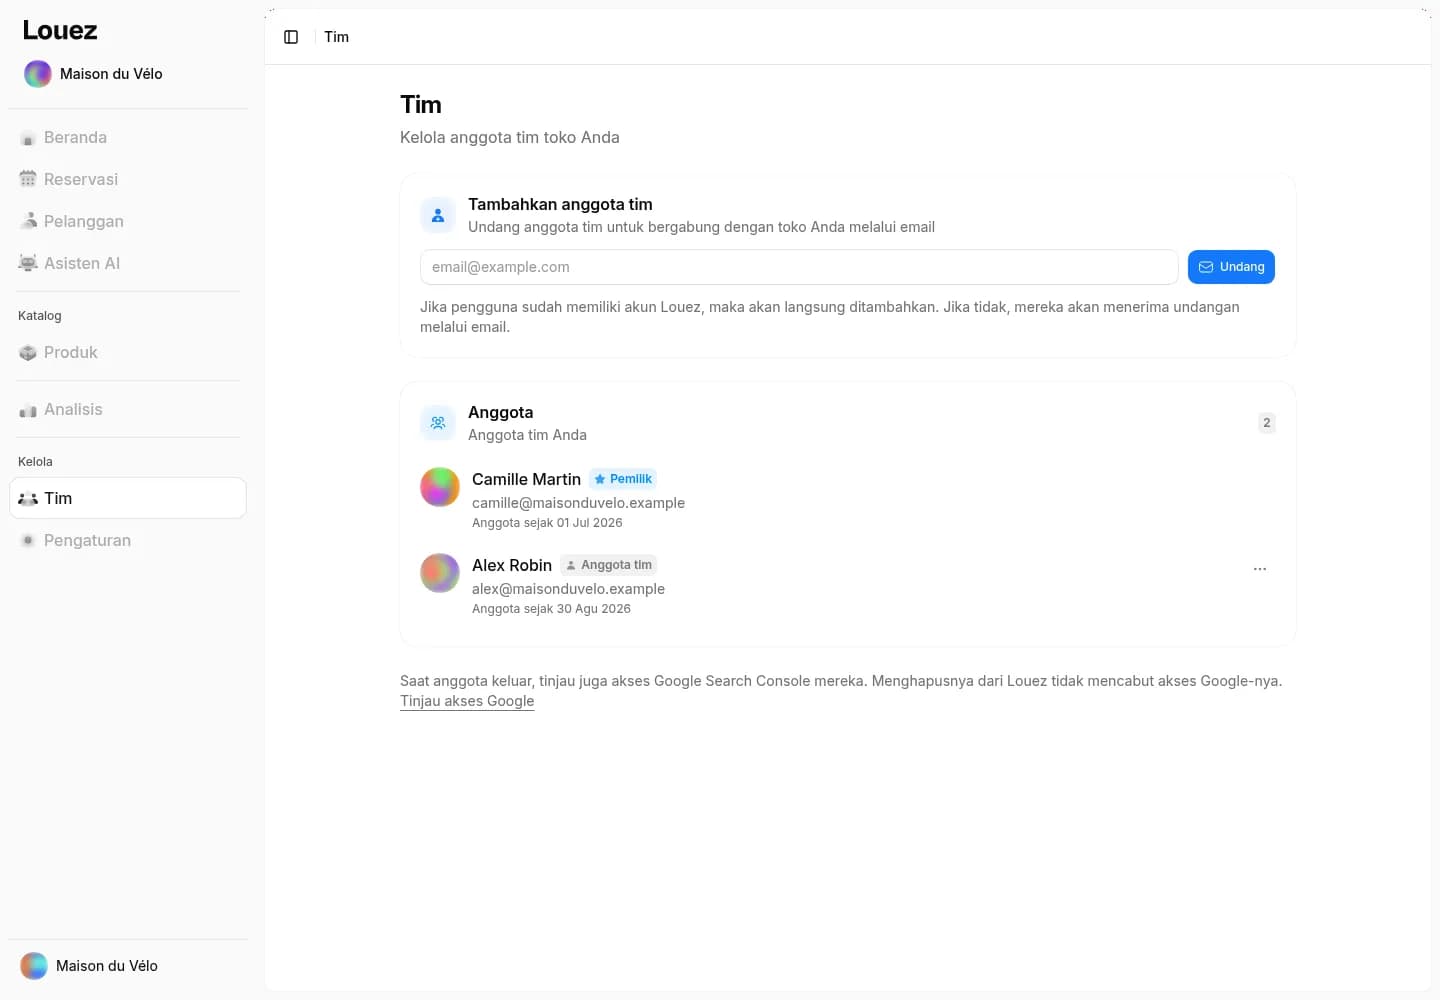Toggle the sidebar panel icon
The image size is (1440, 1000).
pyautogui.click(x=291, y=37)
